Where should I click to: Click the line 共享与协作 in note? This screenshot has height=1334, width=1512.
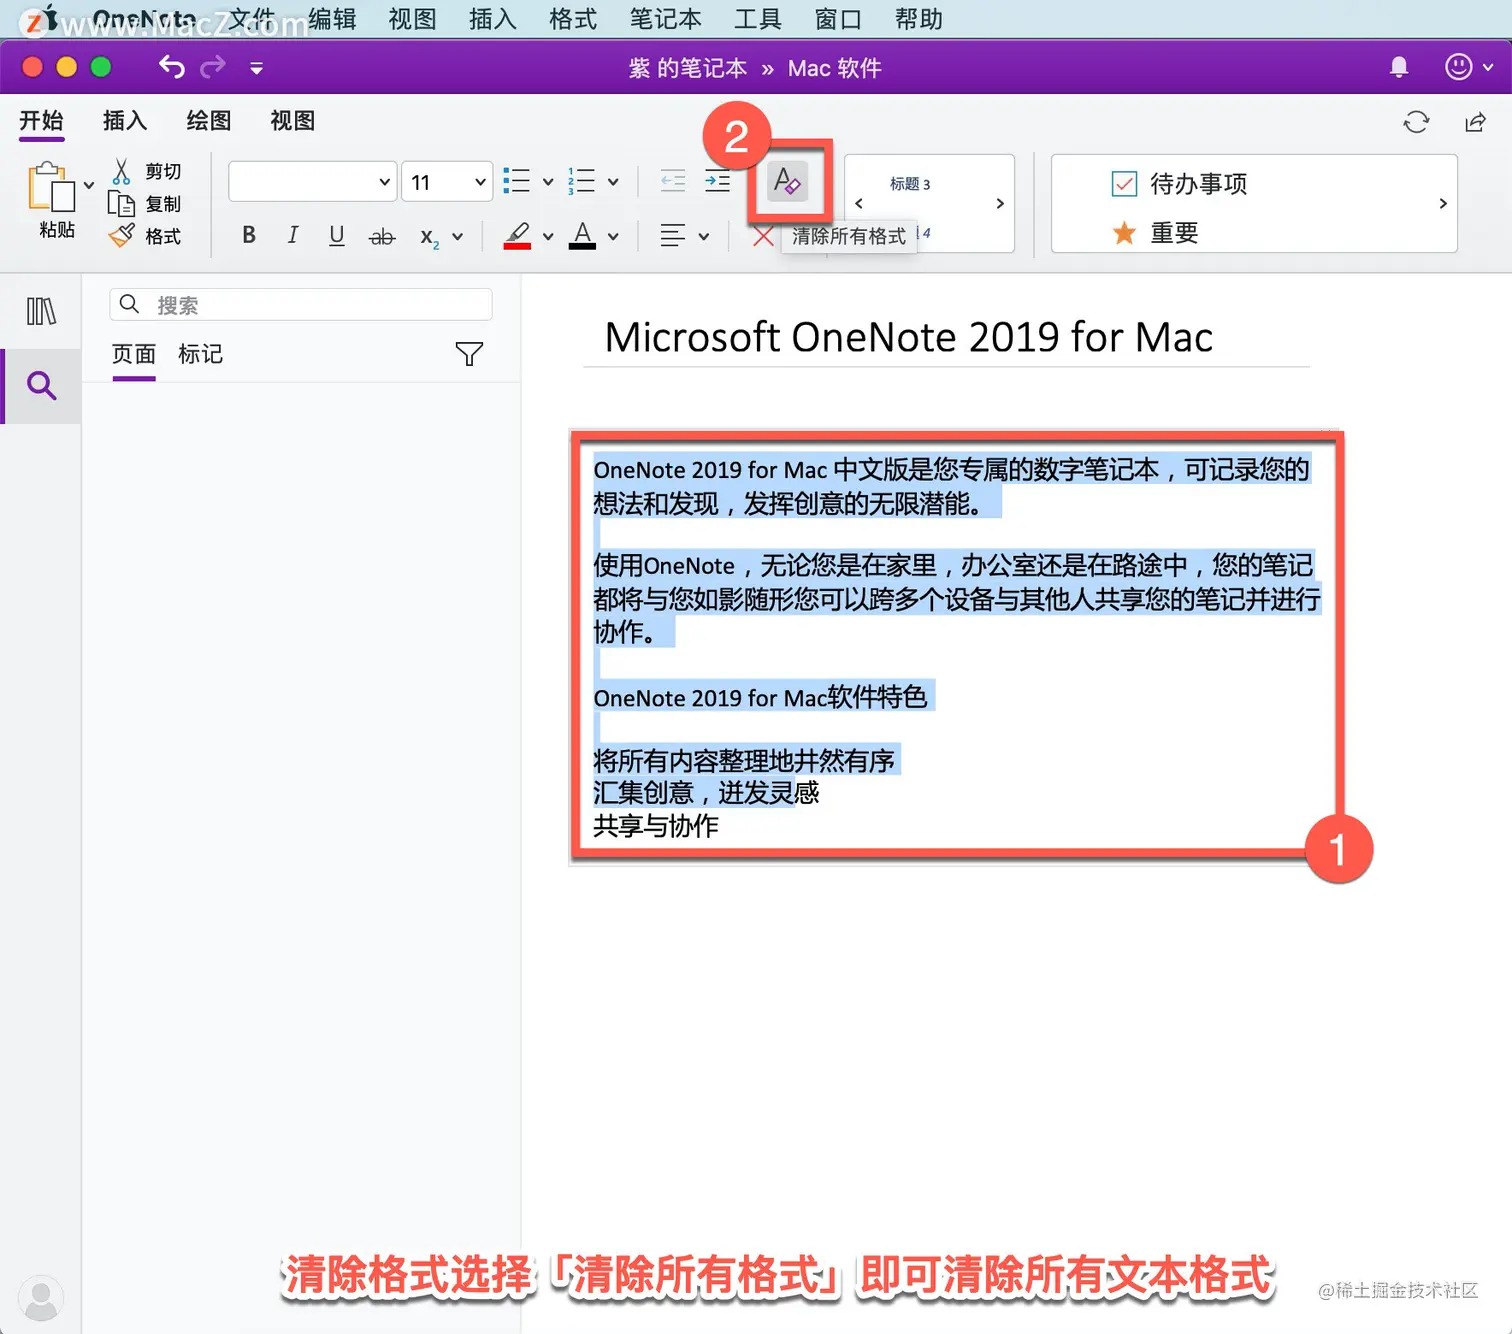(656, 826)
